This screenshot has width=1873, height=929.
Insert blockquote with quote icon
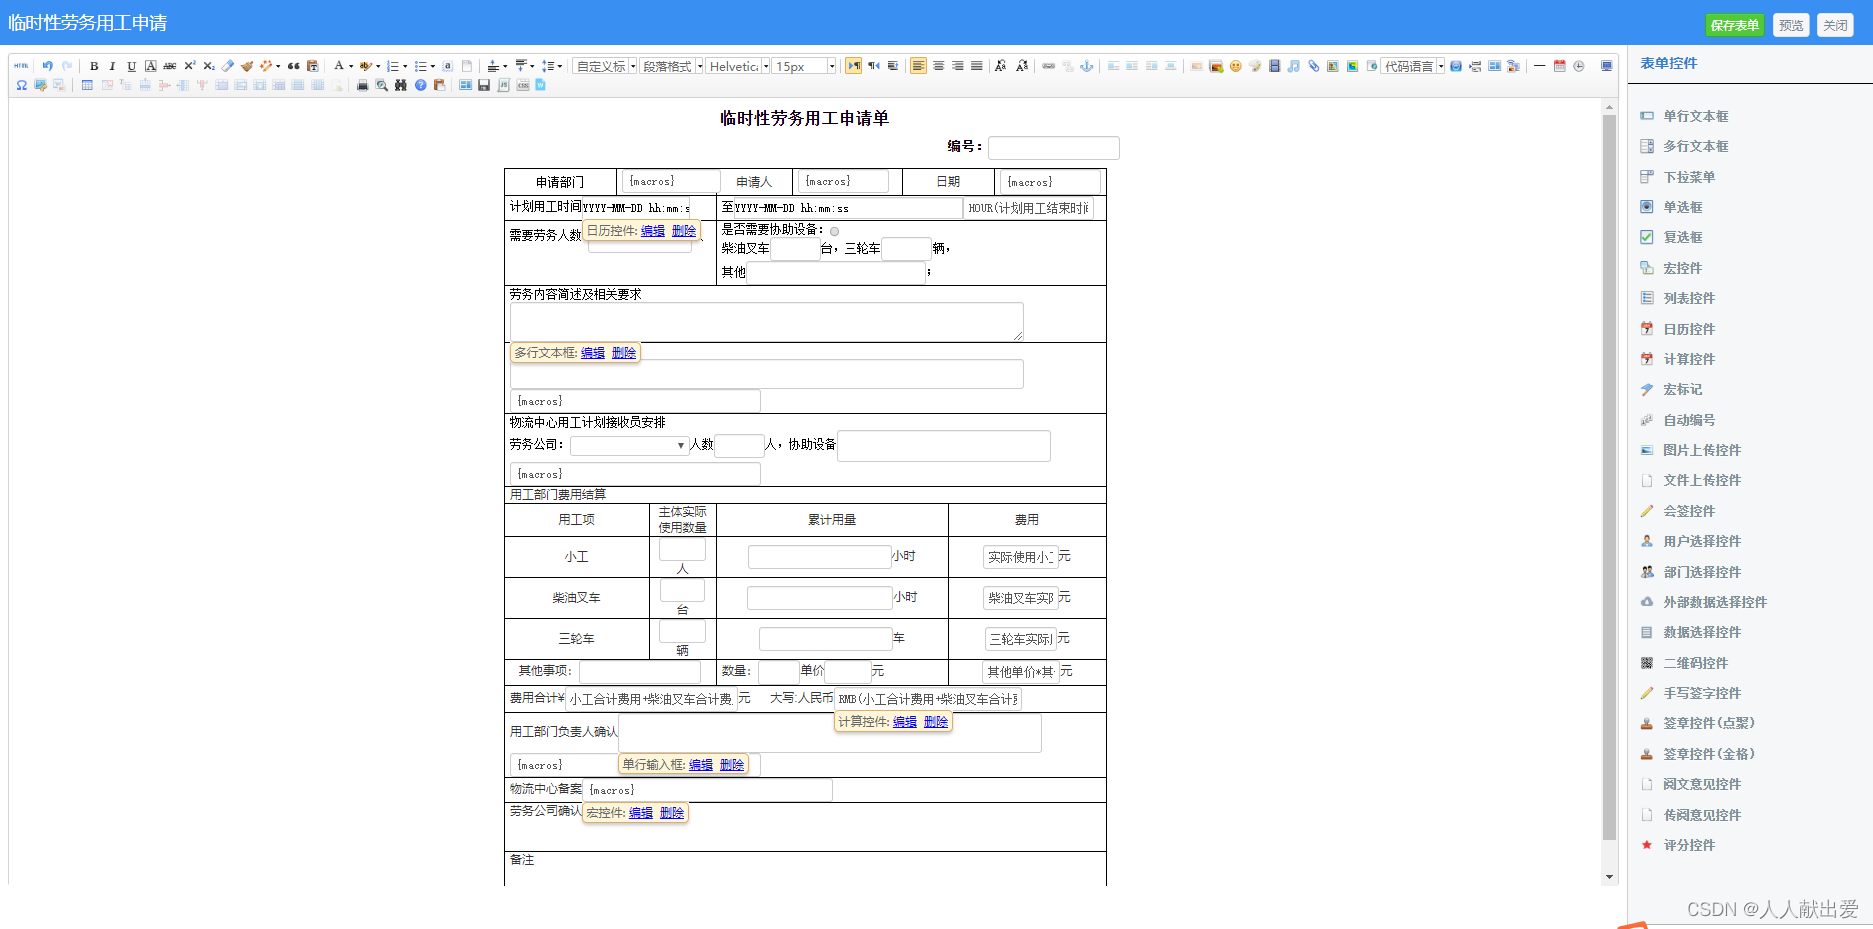coord(294,66)
